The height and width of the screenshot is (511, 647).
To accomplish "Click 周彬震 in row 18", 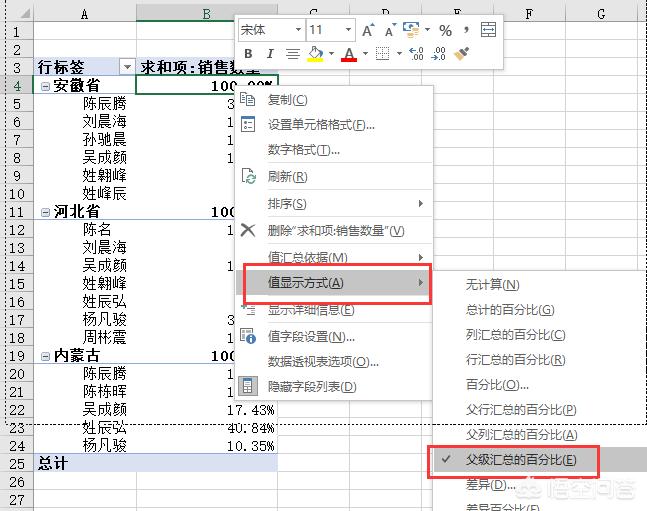I will coord(104,338).
